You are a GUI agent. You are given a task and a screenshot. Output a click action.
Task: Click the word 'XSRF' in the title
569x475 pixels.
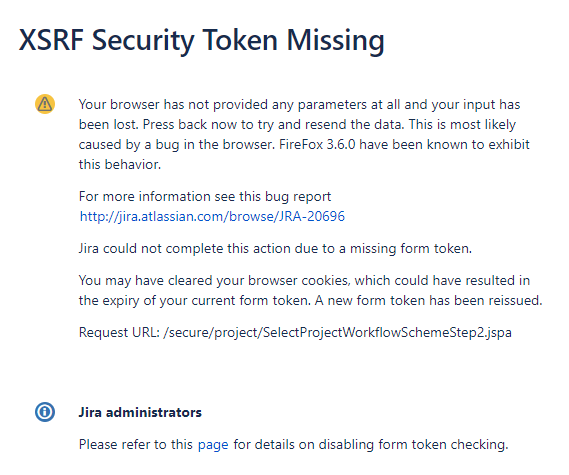(x=51, y=40)
